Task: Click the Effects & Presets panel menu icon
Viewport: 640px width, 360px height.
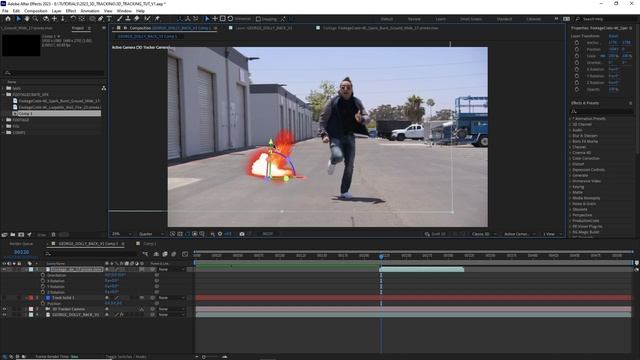Action: click(x=631, y=103)
